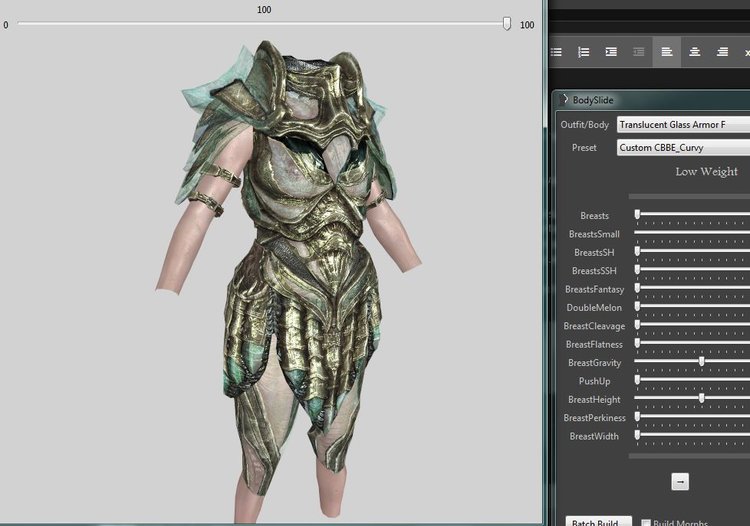
Task: Click the decrease indent icon
Action: [x=639, y=52]
